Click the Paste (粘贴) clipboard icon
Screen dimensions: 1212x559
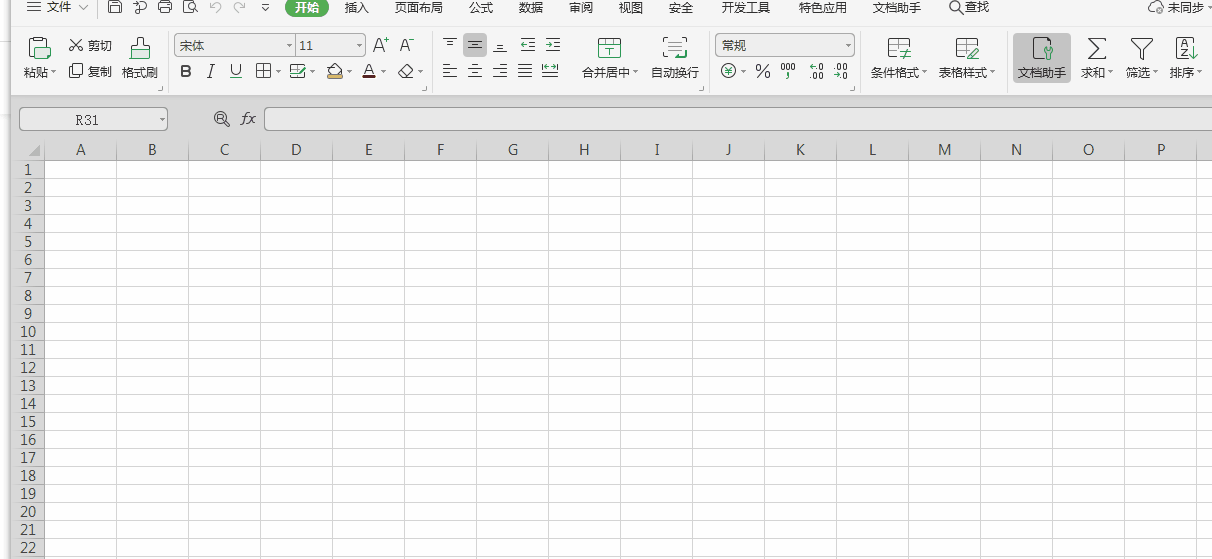tap(40, 47)
